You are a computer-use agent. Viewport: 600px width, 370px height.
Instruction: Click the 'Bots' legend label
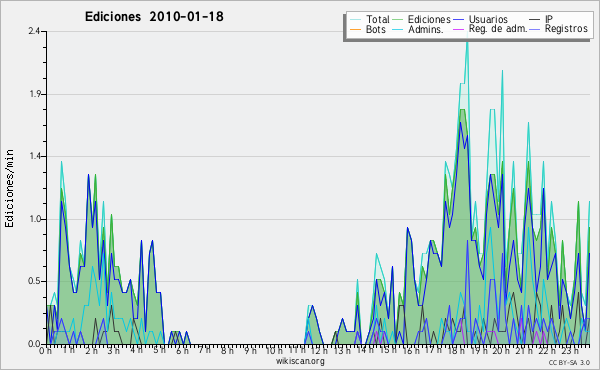[375, 29]
